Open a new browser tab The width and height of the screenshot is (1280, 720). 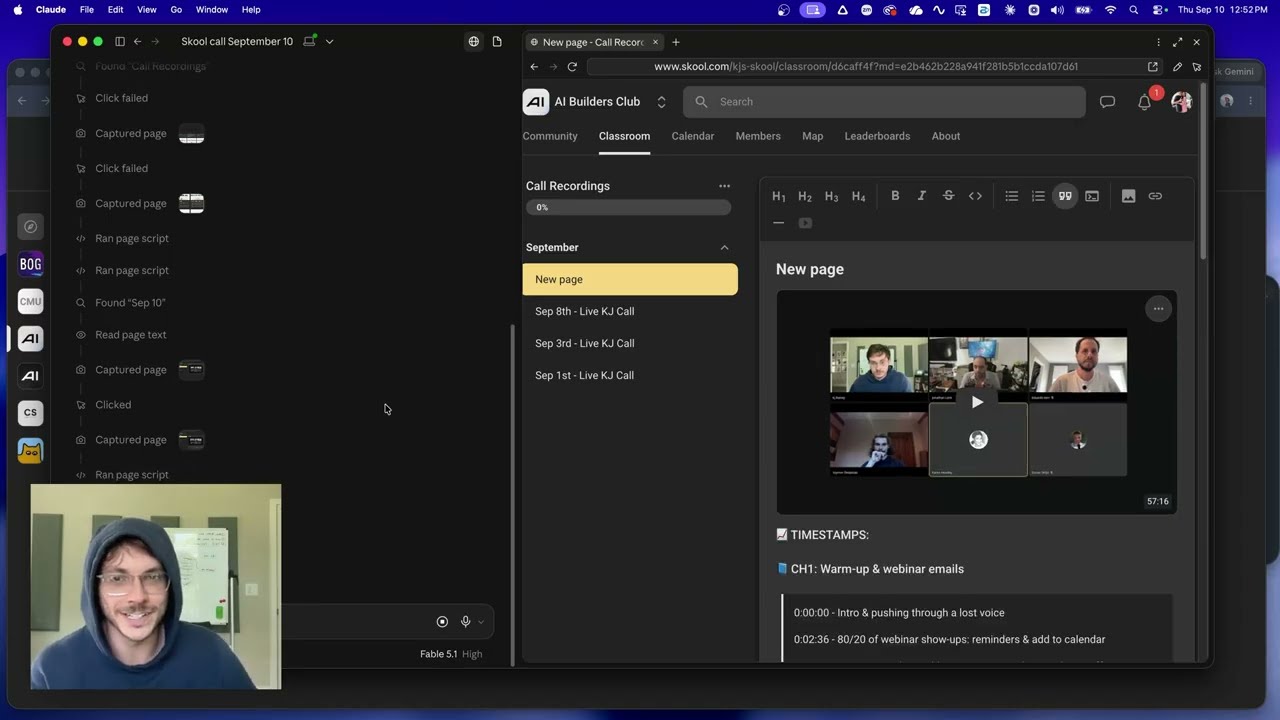676,42
